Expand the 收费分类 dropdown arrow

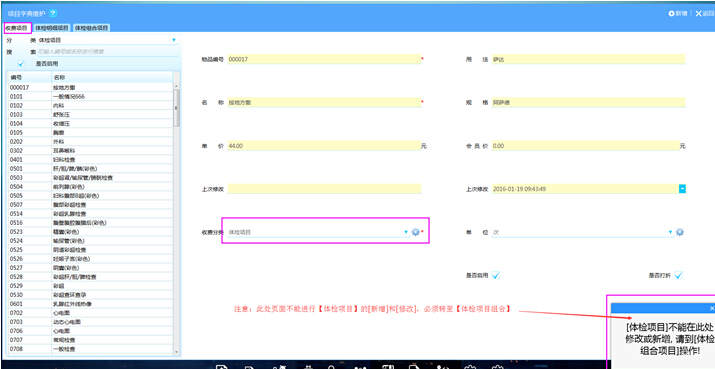(x=406, y=232)
